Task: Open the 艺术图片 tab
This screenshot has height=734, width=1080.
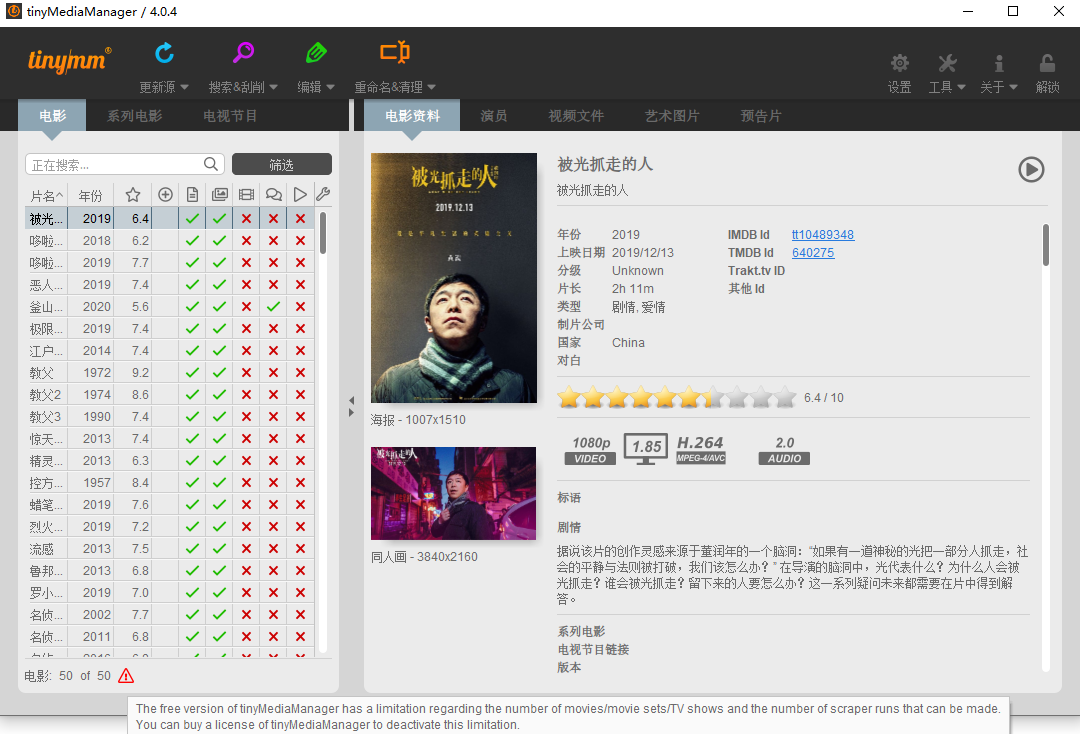Action: [x=672, y=116]
